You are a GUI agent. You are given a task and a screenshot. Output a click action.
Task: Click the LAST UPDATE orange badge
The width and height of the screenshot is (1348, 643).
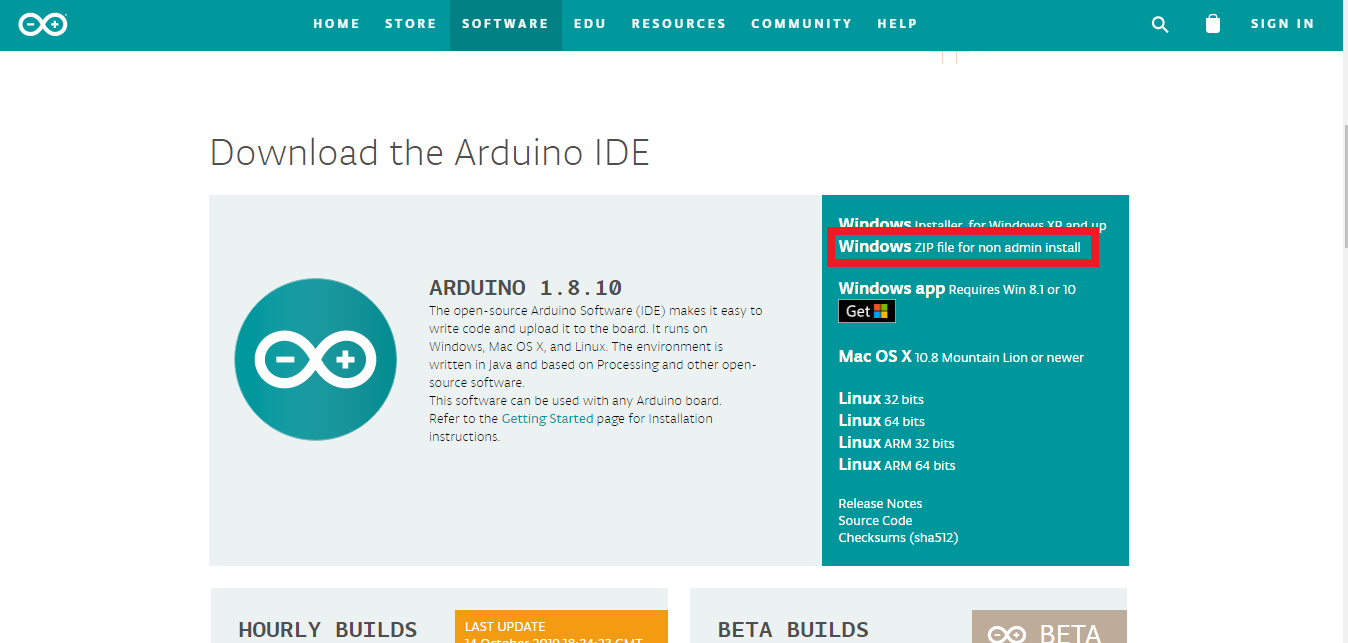coord(561,626)
